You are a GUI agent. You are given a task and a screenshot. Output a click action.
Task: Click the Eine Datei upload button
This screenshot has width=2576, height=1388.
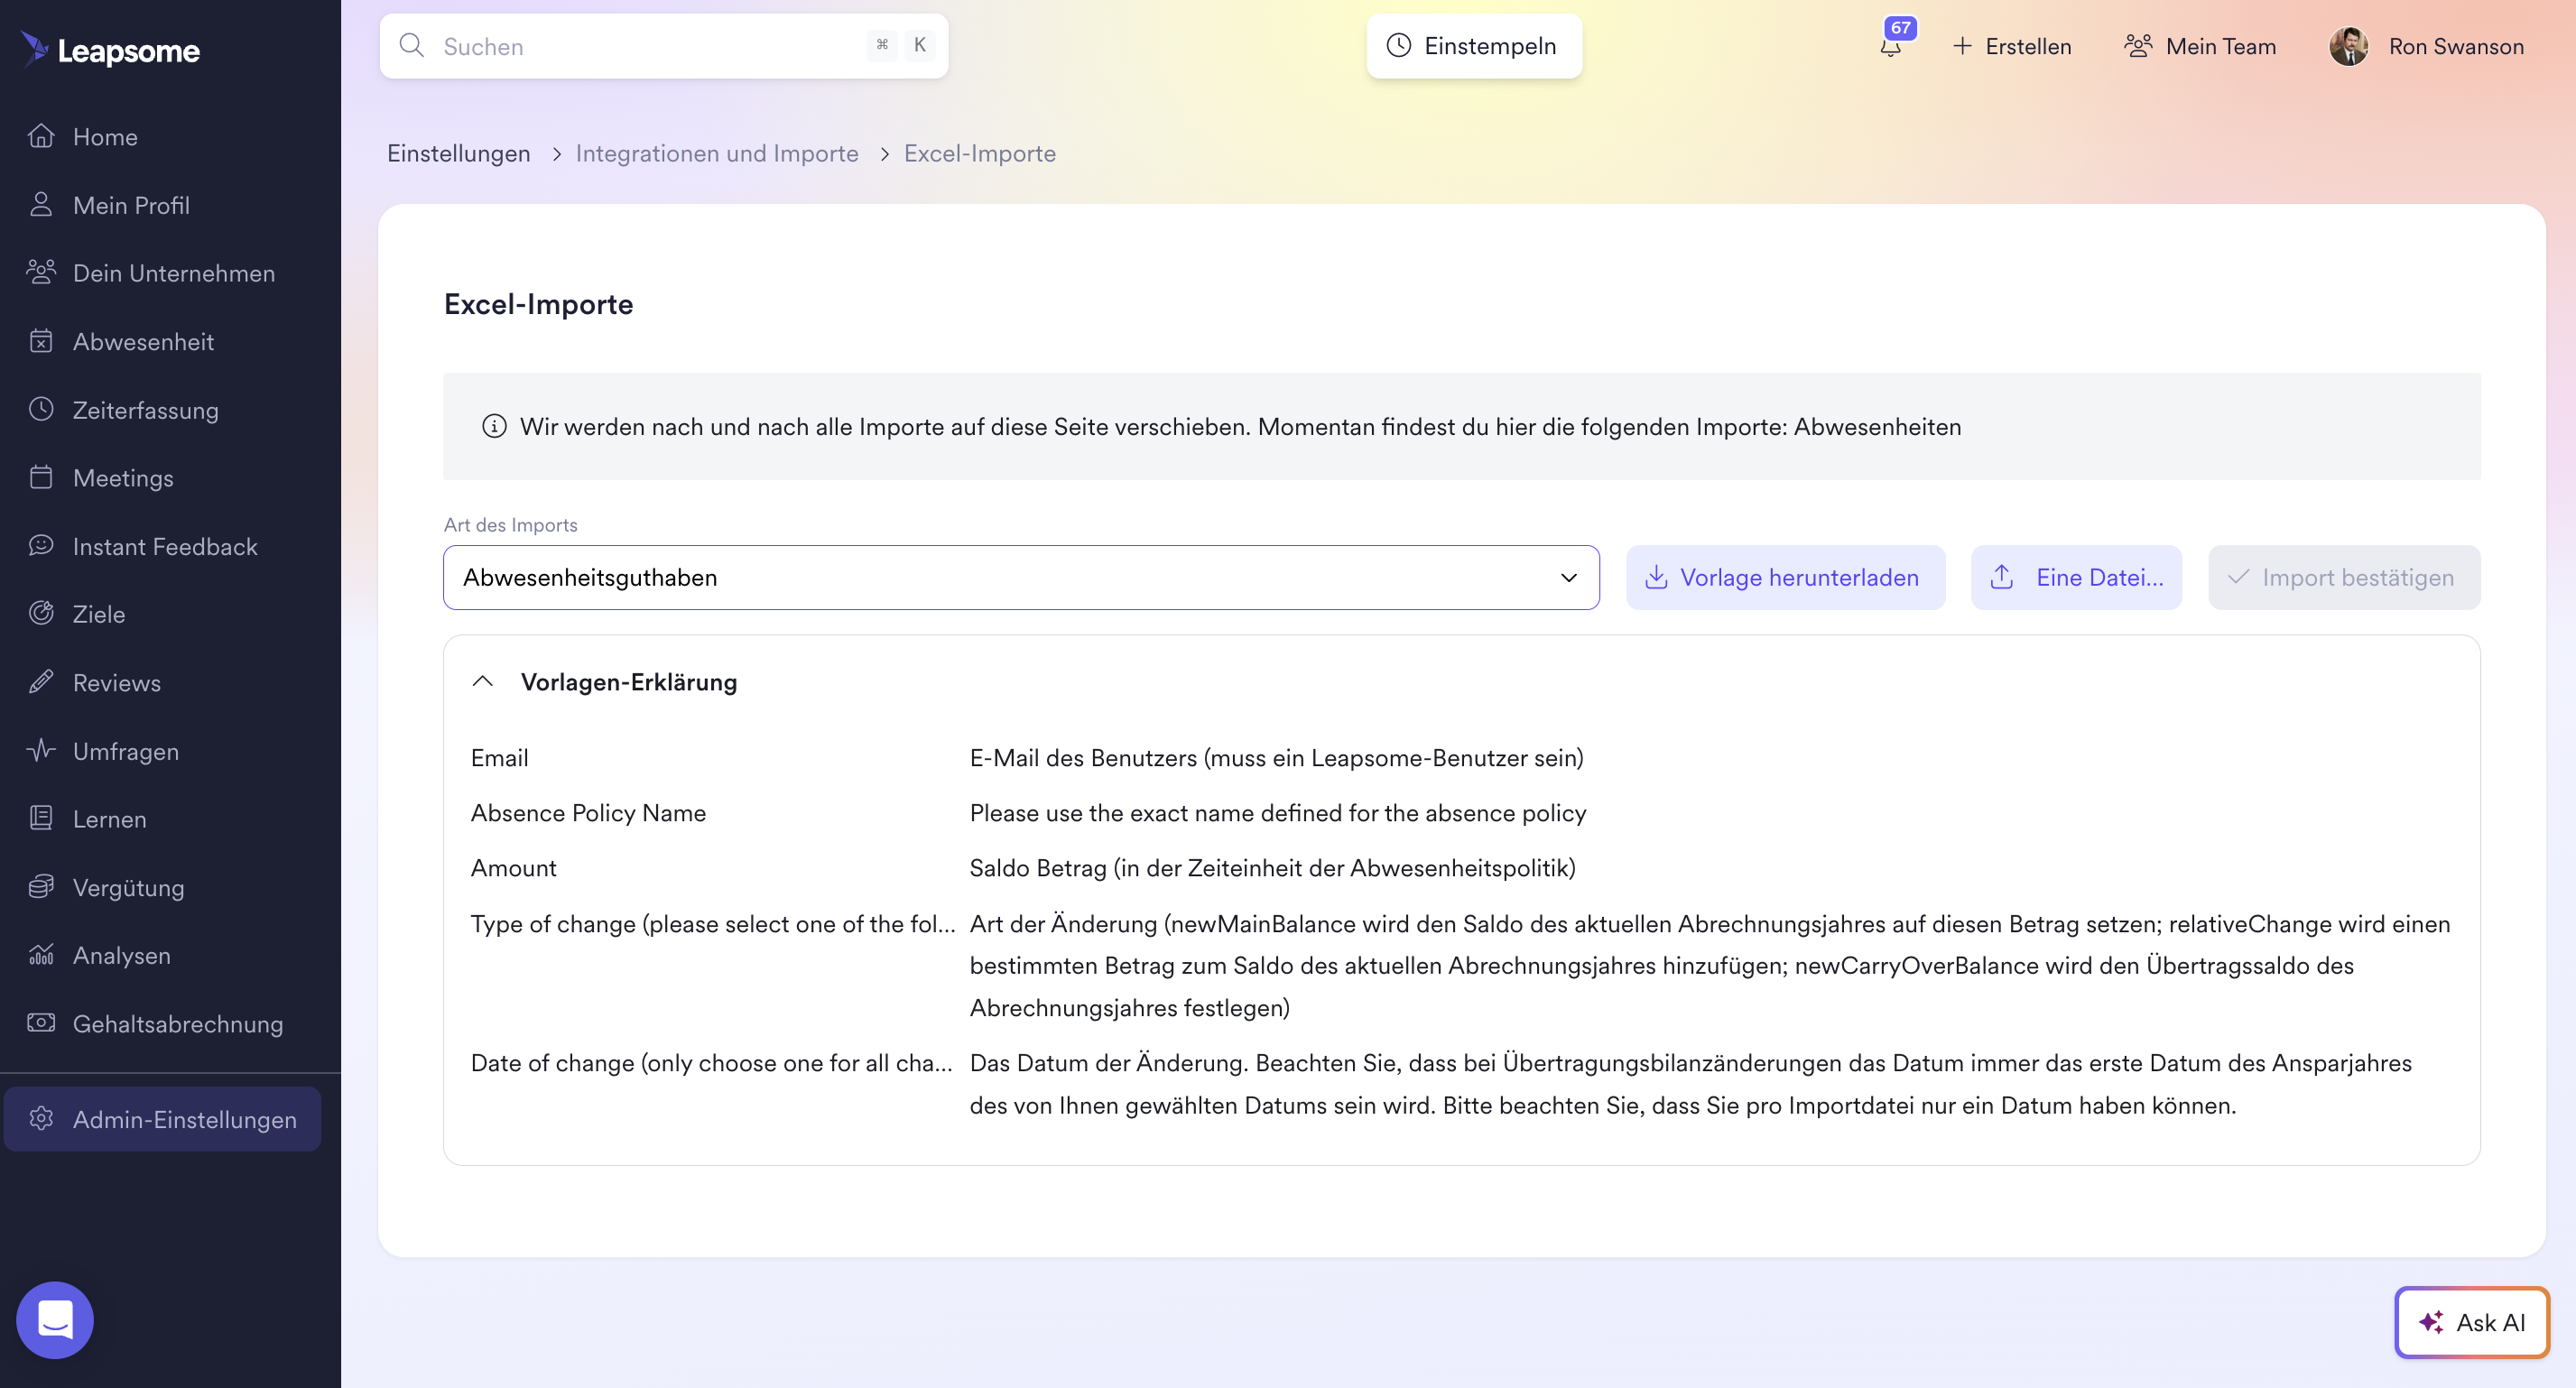coord(2076,577)
